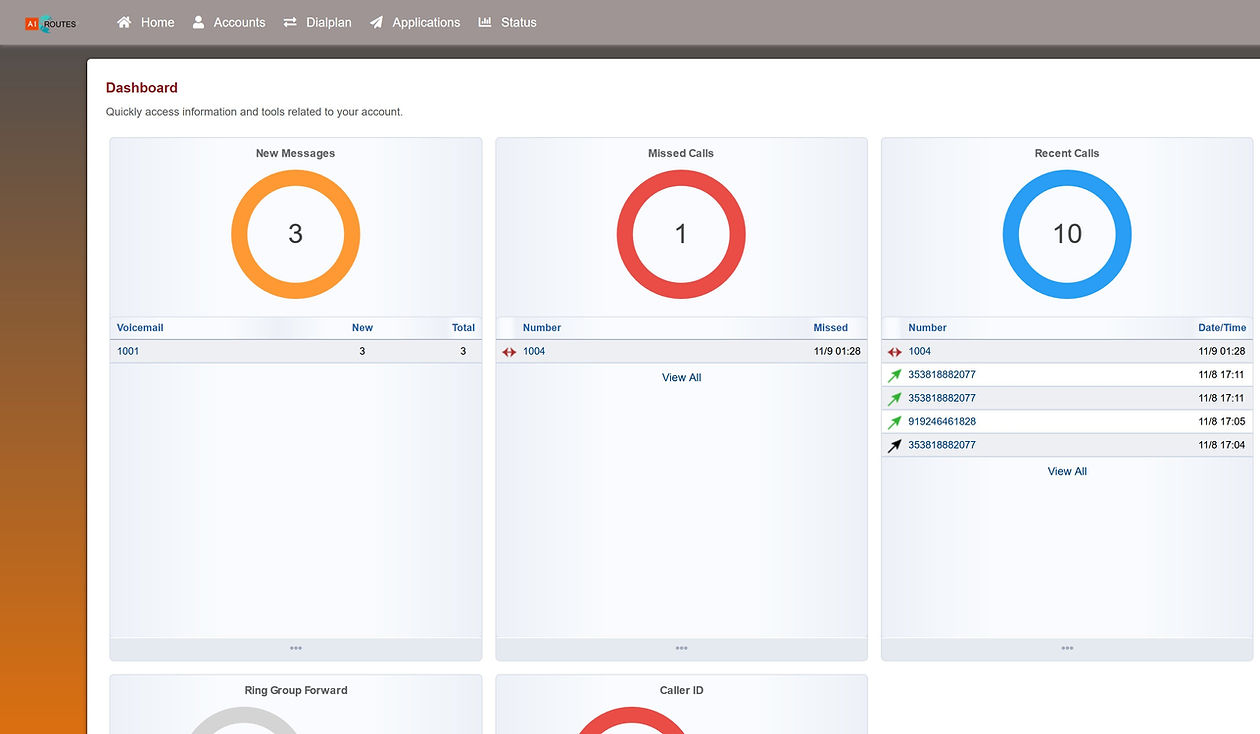Screen dimensions: 1260x734
Task: Click number 919246461828 in Recent Calls
Action: (x=942, y=422)
